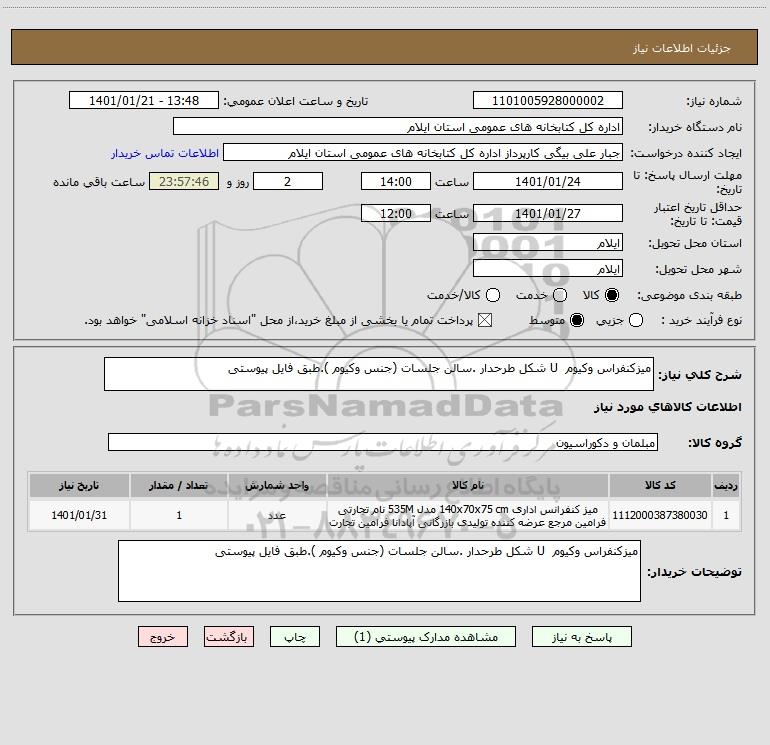Click the delivery province field ایلام
This screenshot has height=745, width=770.
point(548,242)
